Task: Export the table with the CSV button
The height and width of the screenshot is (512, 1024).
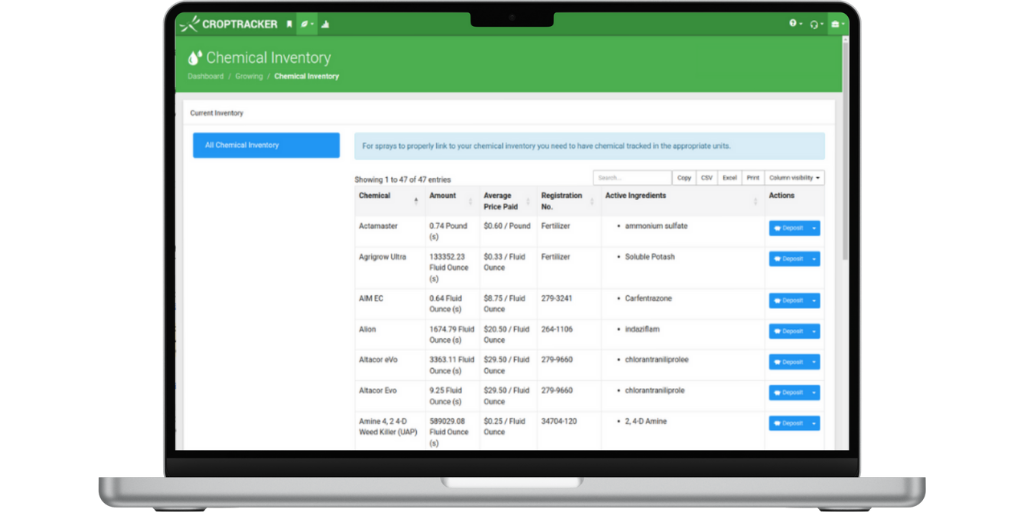Action: pyautogui.click(x=707, y=178)
